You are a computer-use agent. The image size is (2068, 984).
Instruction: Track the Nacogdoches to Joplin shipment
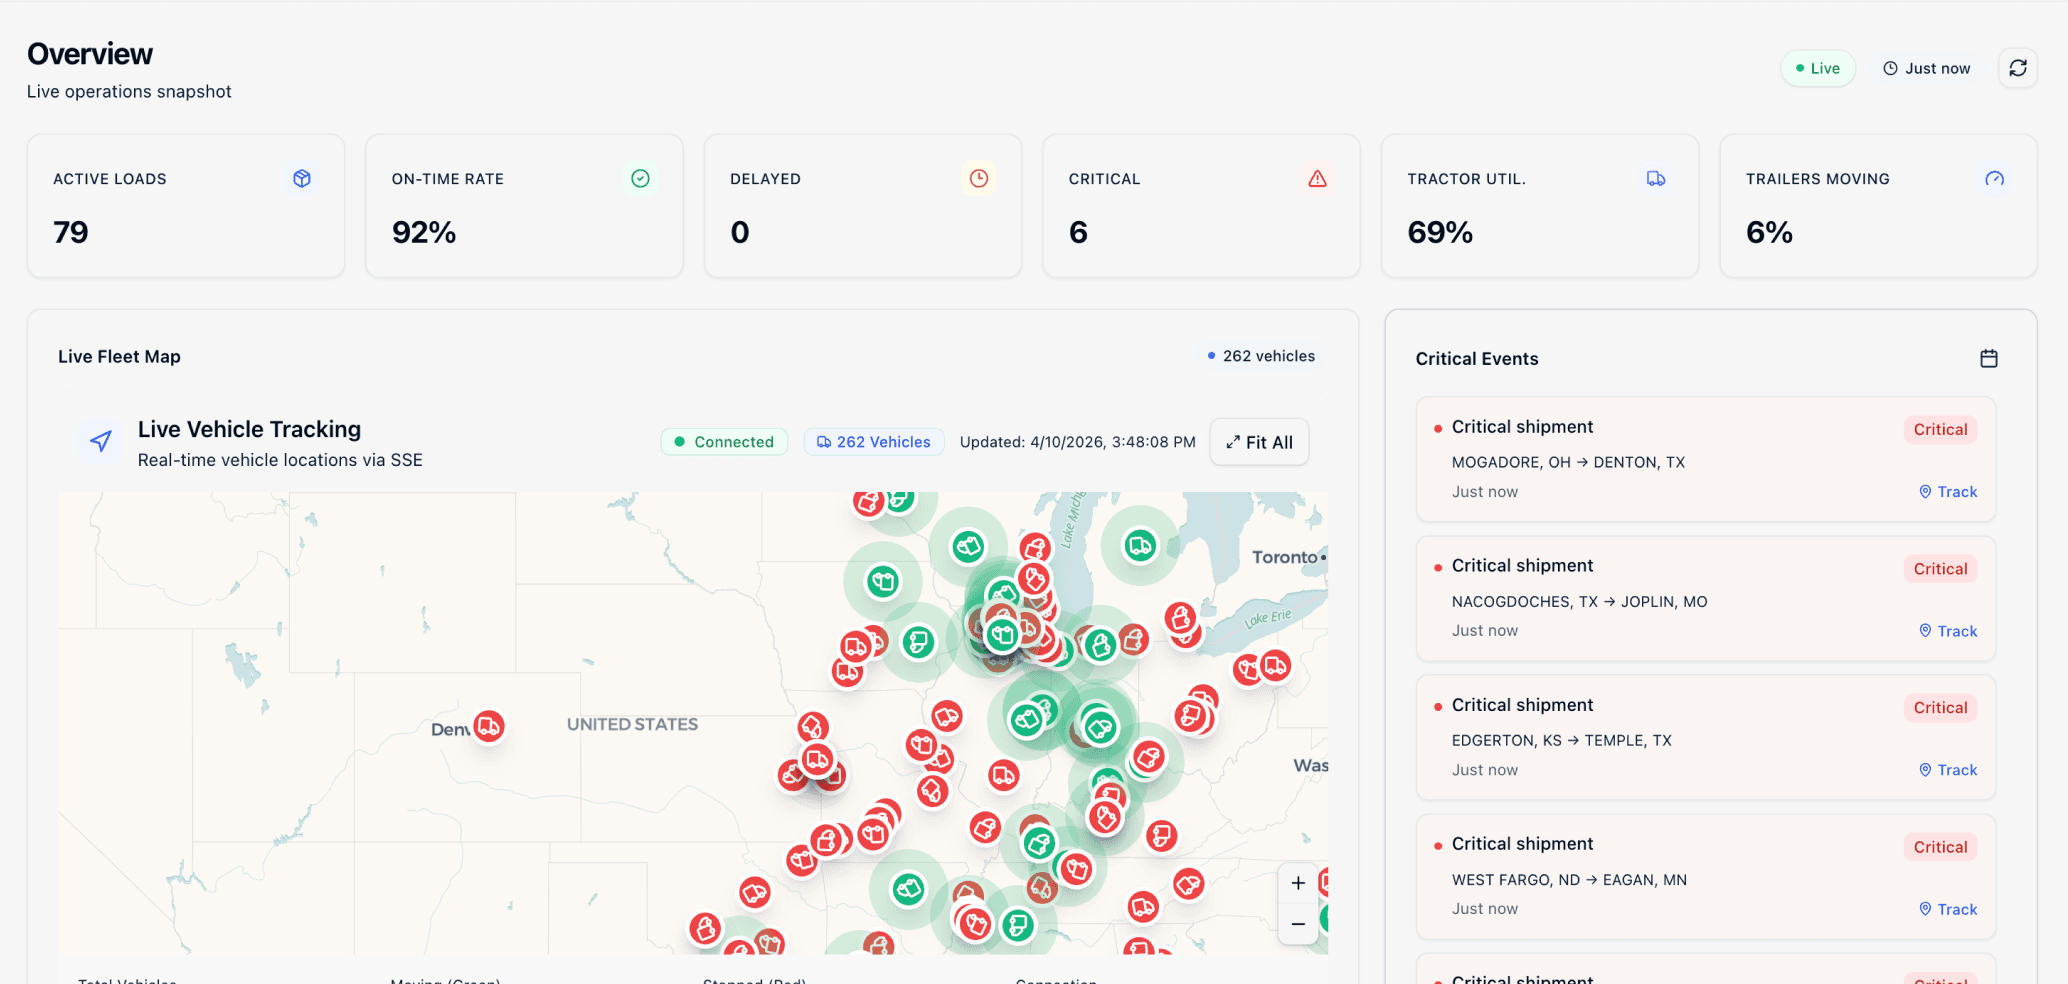[x=1948, y=631]
